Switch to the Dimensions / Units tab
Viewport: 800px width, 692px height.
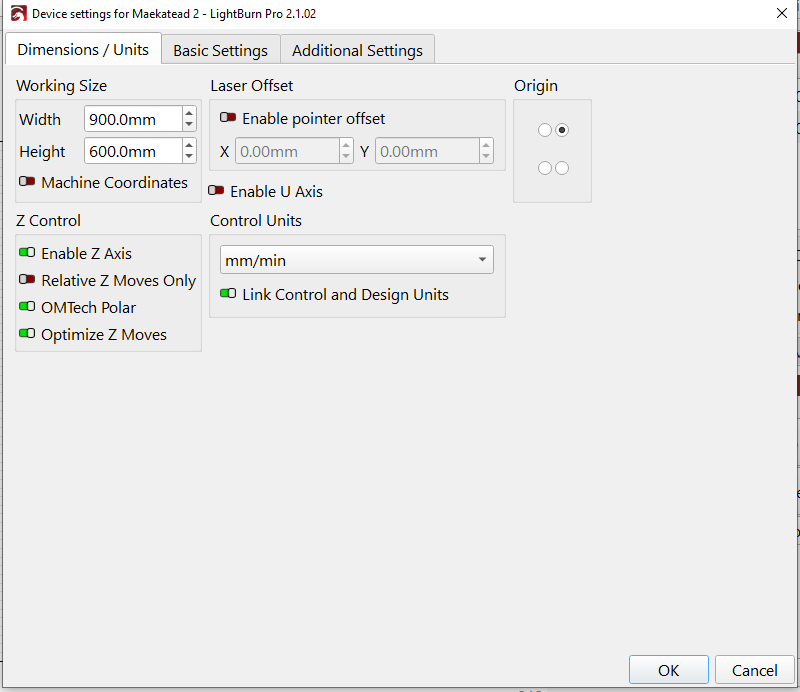(83, 50)
